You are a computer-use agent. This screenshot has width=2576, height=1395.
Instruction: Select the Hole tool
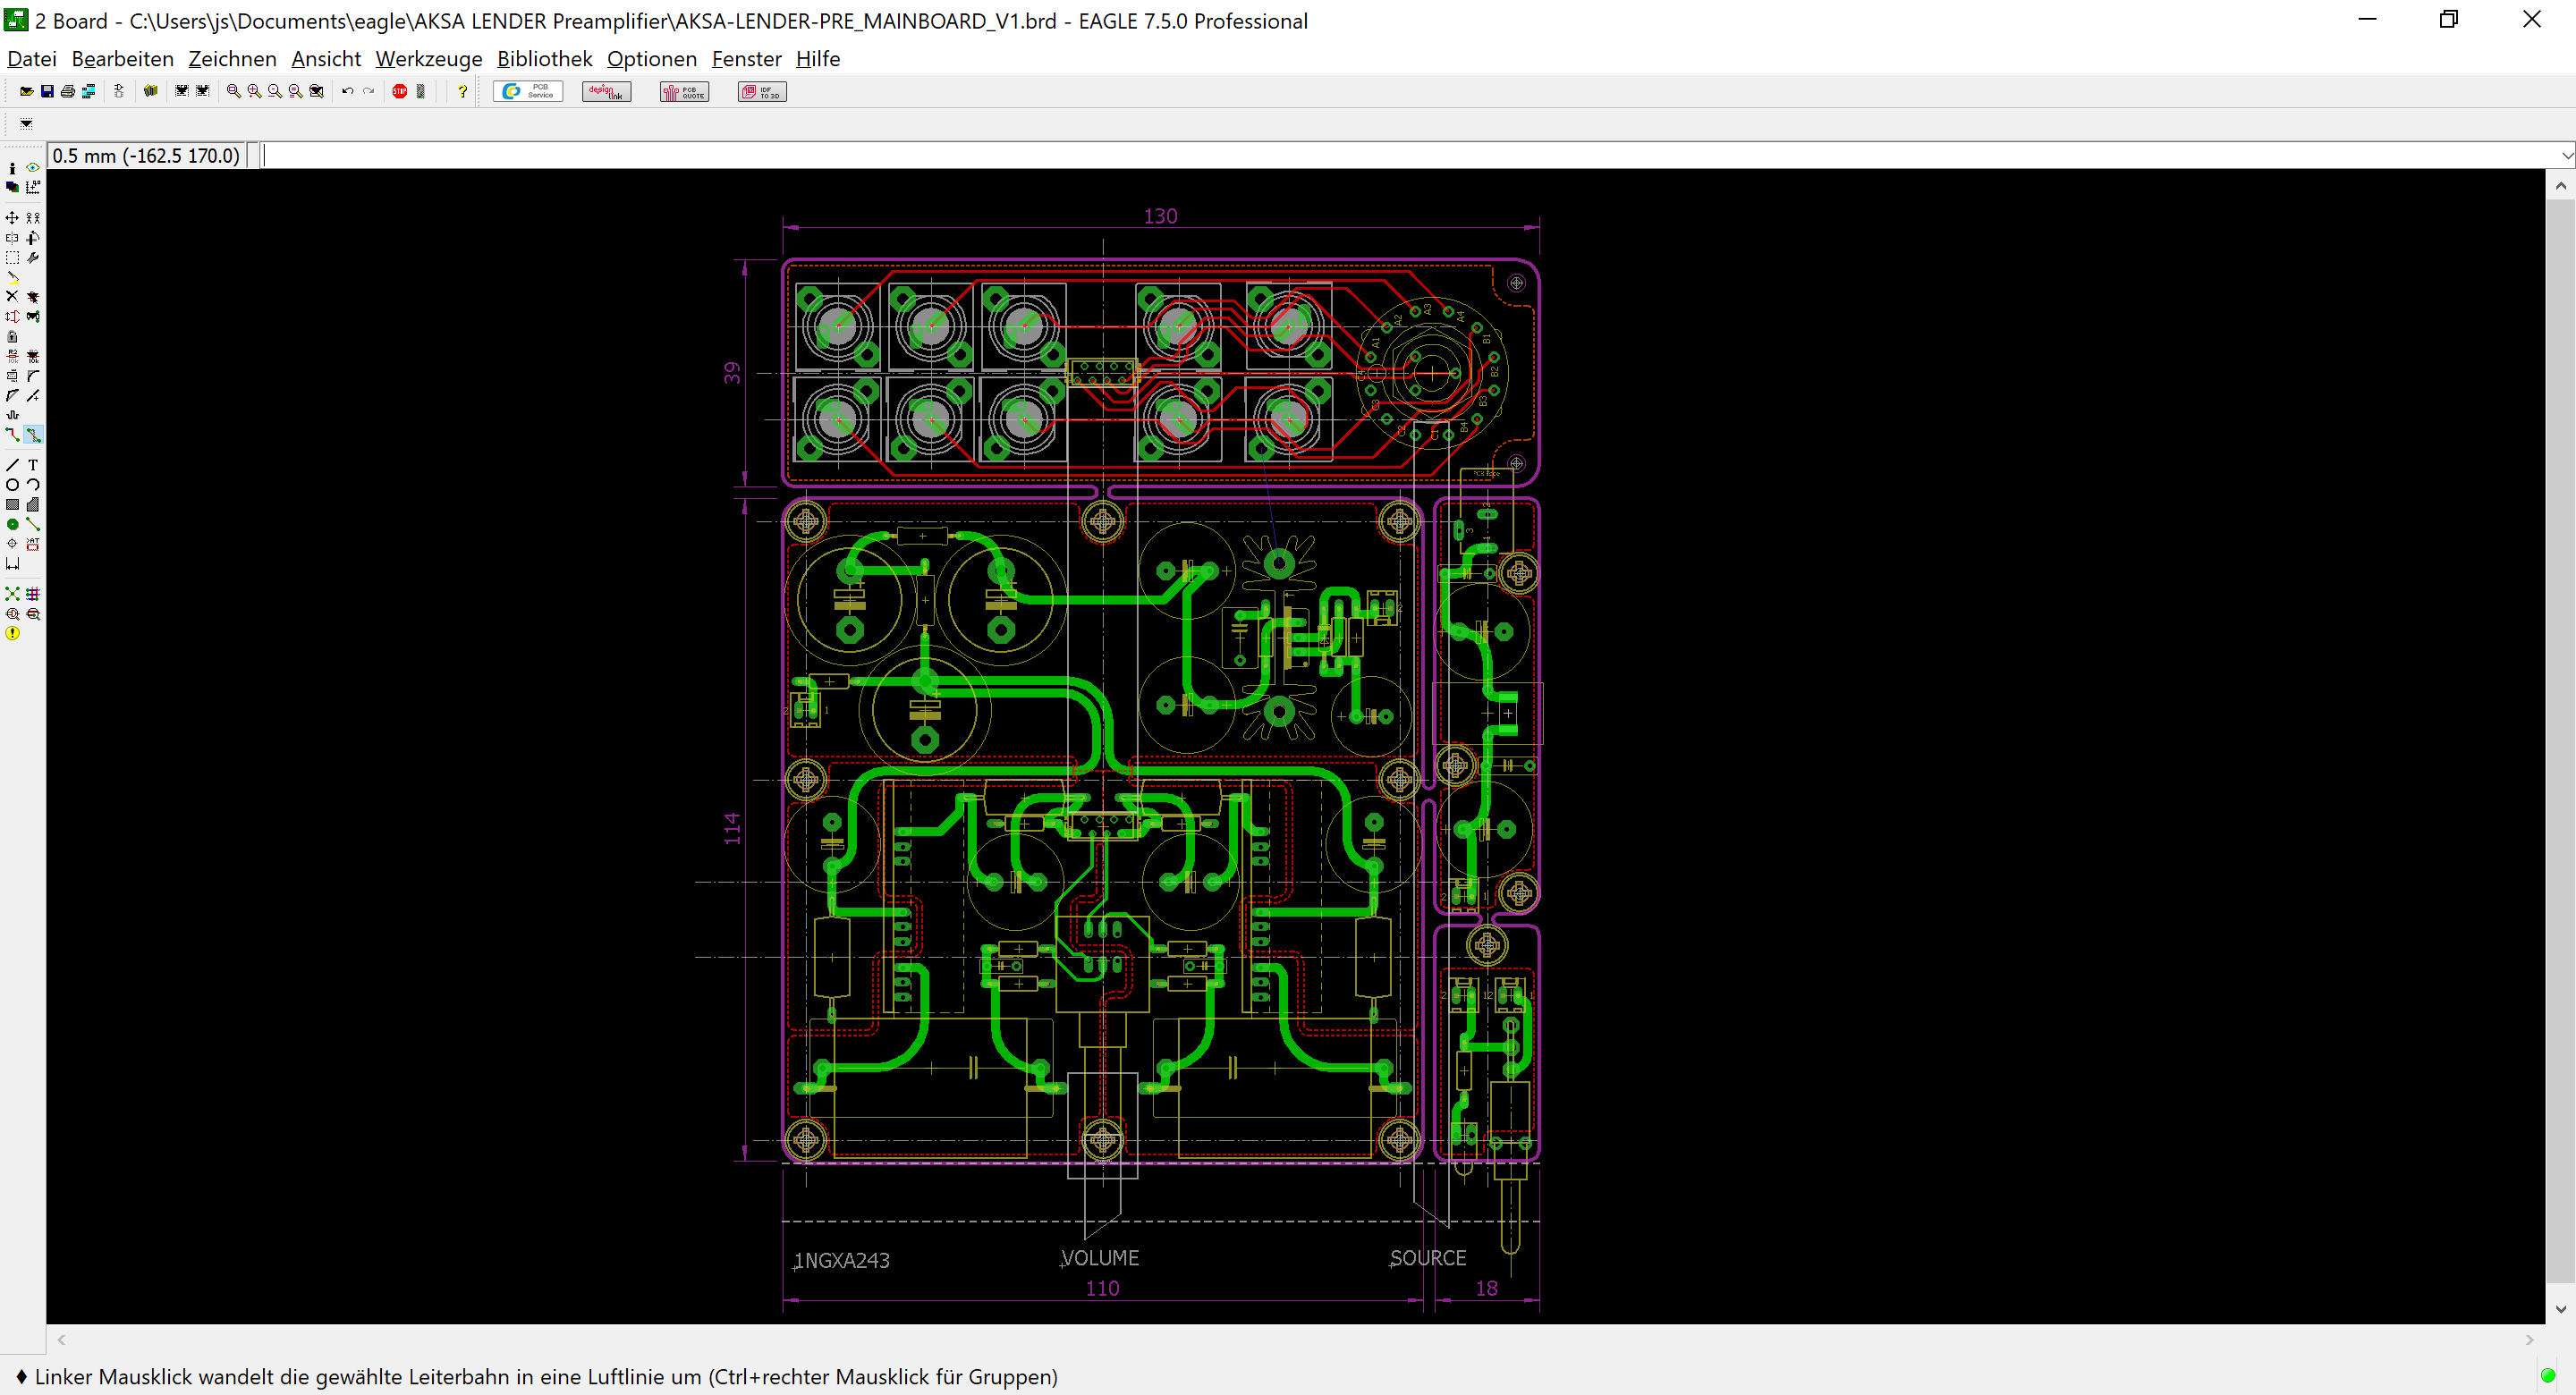tap(12, 544)
